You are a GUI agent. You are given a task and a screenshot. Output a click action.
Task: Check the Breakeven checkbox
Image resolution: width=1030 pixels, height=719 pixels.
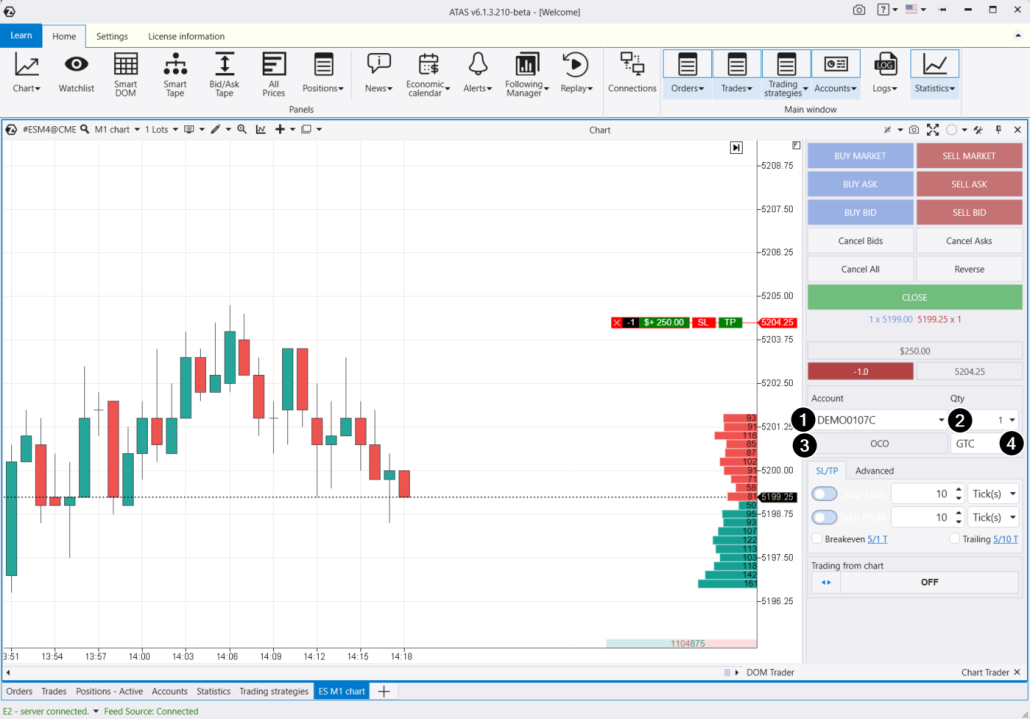pos(817,539)
